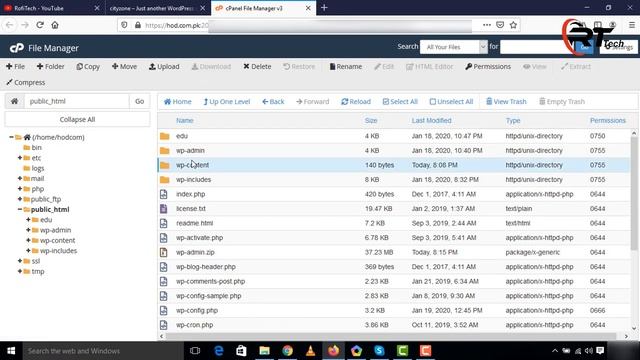Open VLC media player from taskbar
Image resolution: width=640 pixels, height=360 pixels.
coord(310,351)
